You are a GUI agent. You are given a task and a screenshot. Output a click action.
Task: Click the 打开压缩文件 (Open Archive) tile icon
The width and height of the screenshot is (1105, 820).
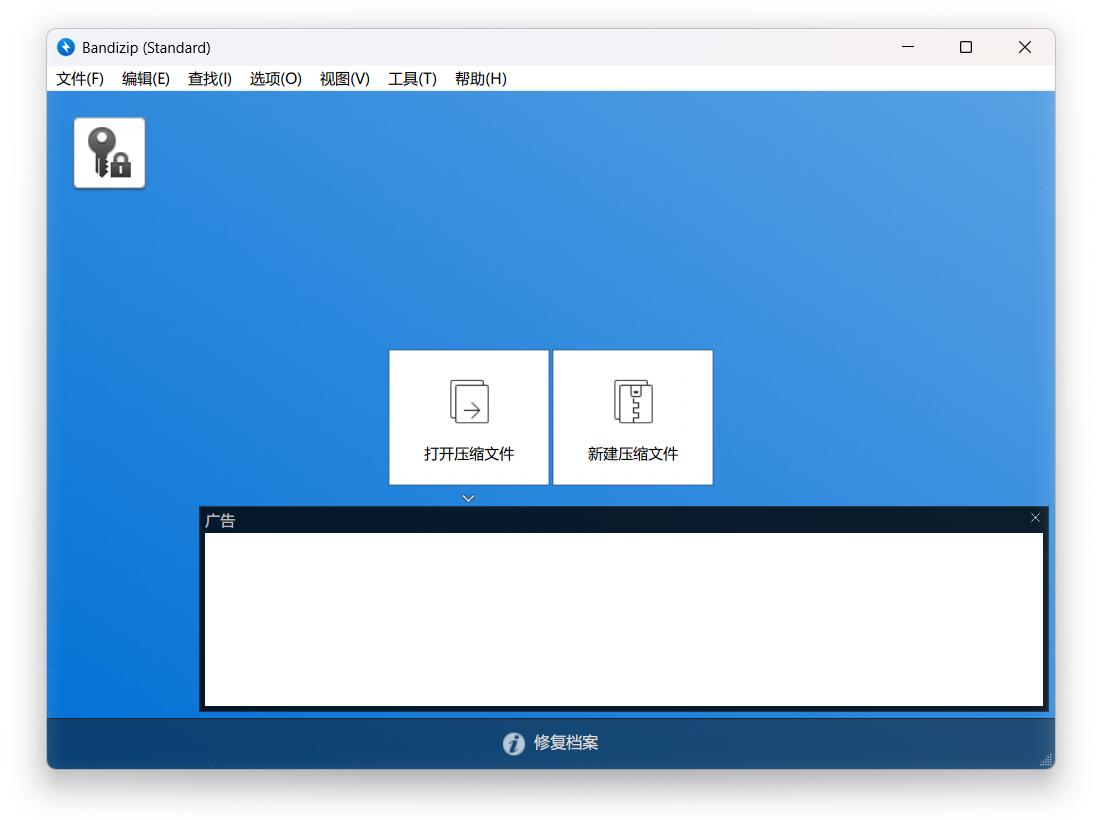pos(467,400)
